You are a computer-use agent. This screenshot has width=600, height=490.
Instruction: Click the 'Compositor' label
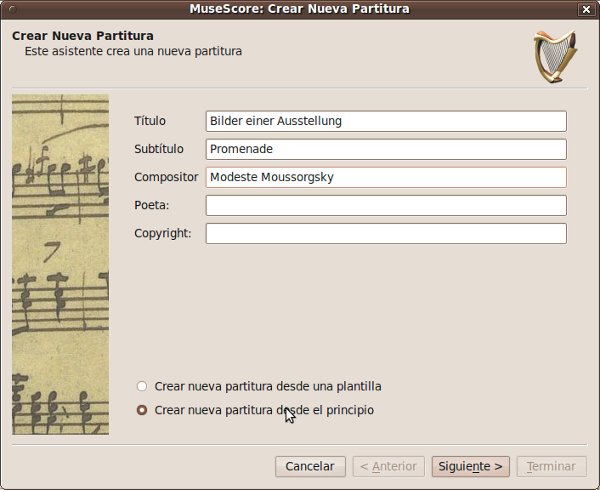click(x=166, y=177)
